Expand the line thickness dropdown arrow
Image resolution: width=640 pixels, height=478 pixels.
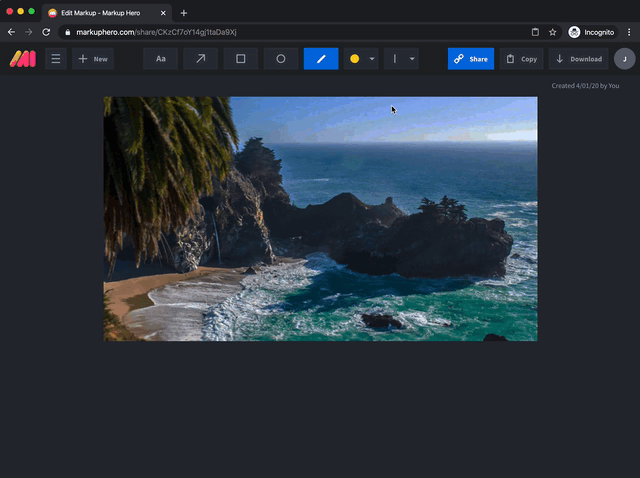(x=412, y=59)
